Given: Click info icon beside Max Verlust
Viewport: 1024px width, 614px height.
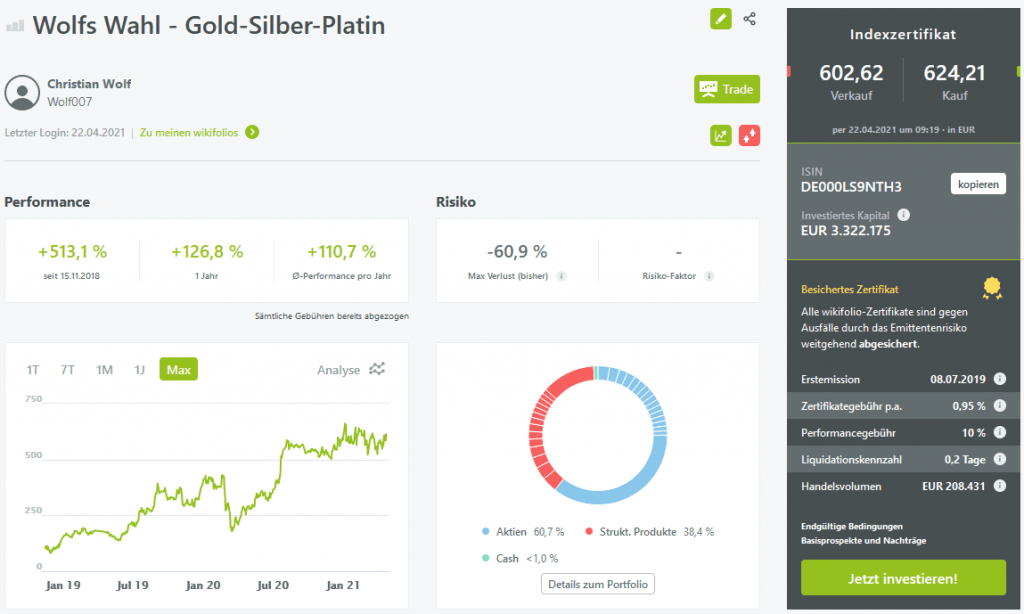Looking at the screenshot, I should point(562,276).
